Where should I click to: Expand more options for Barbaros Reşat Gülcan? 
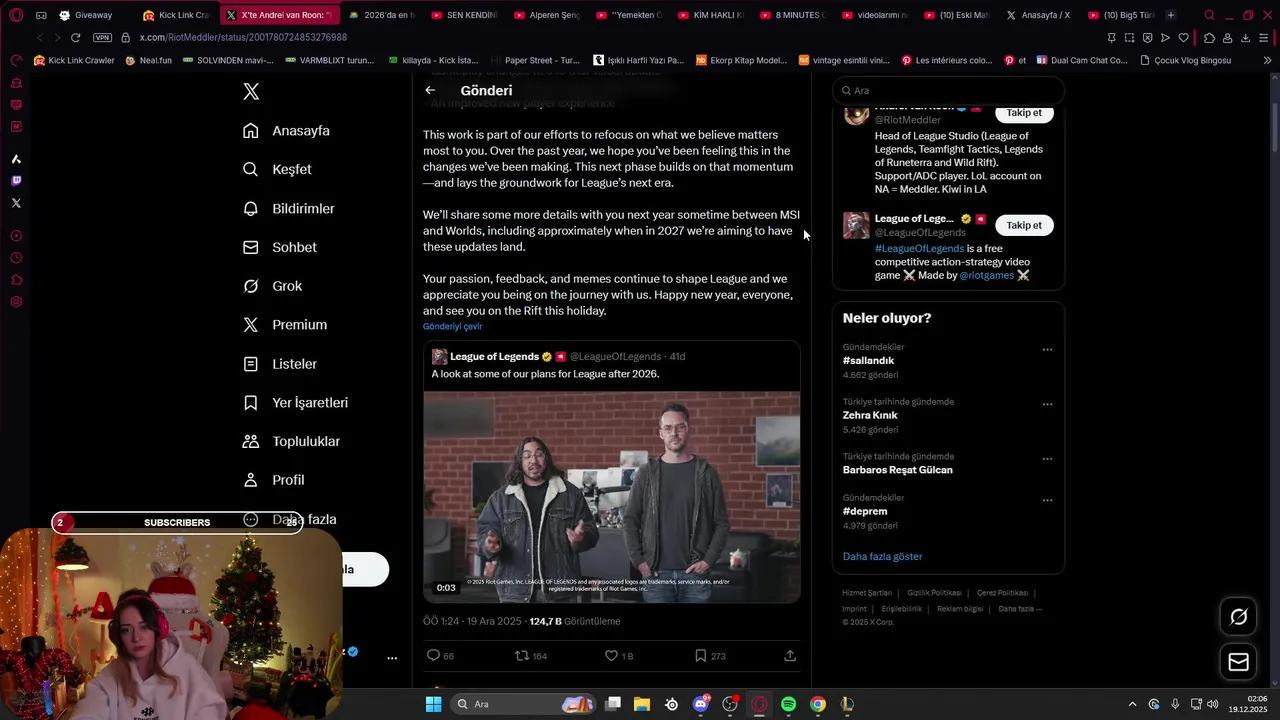tap(1047, 459)
